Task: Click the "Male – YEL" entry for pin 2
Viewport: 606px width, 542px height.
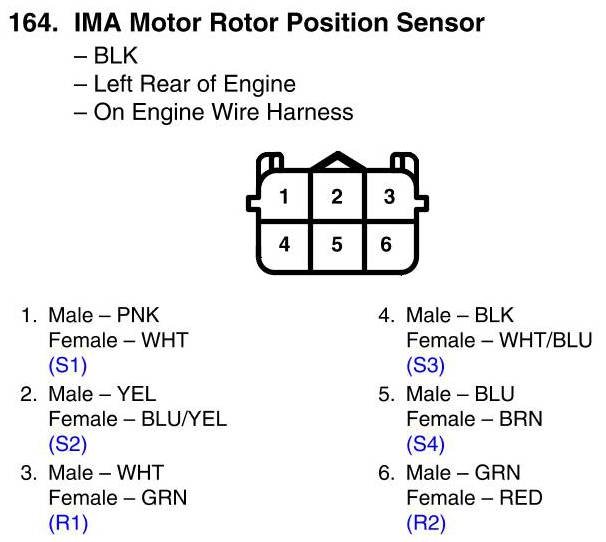Action: [102, 394]
